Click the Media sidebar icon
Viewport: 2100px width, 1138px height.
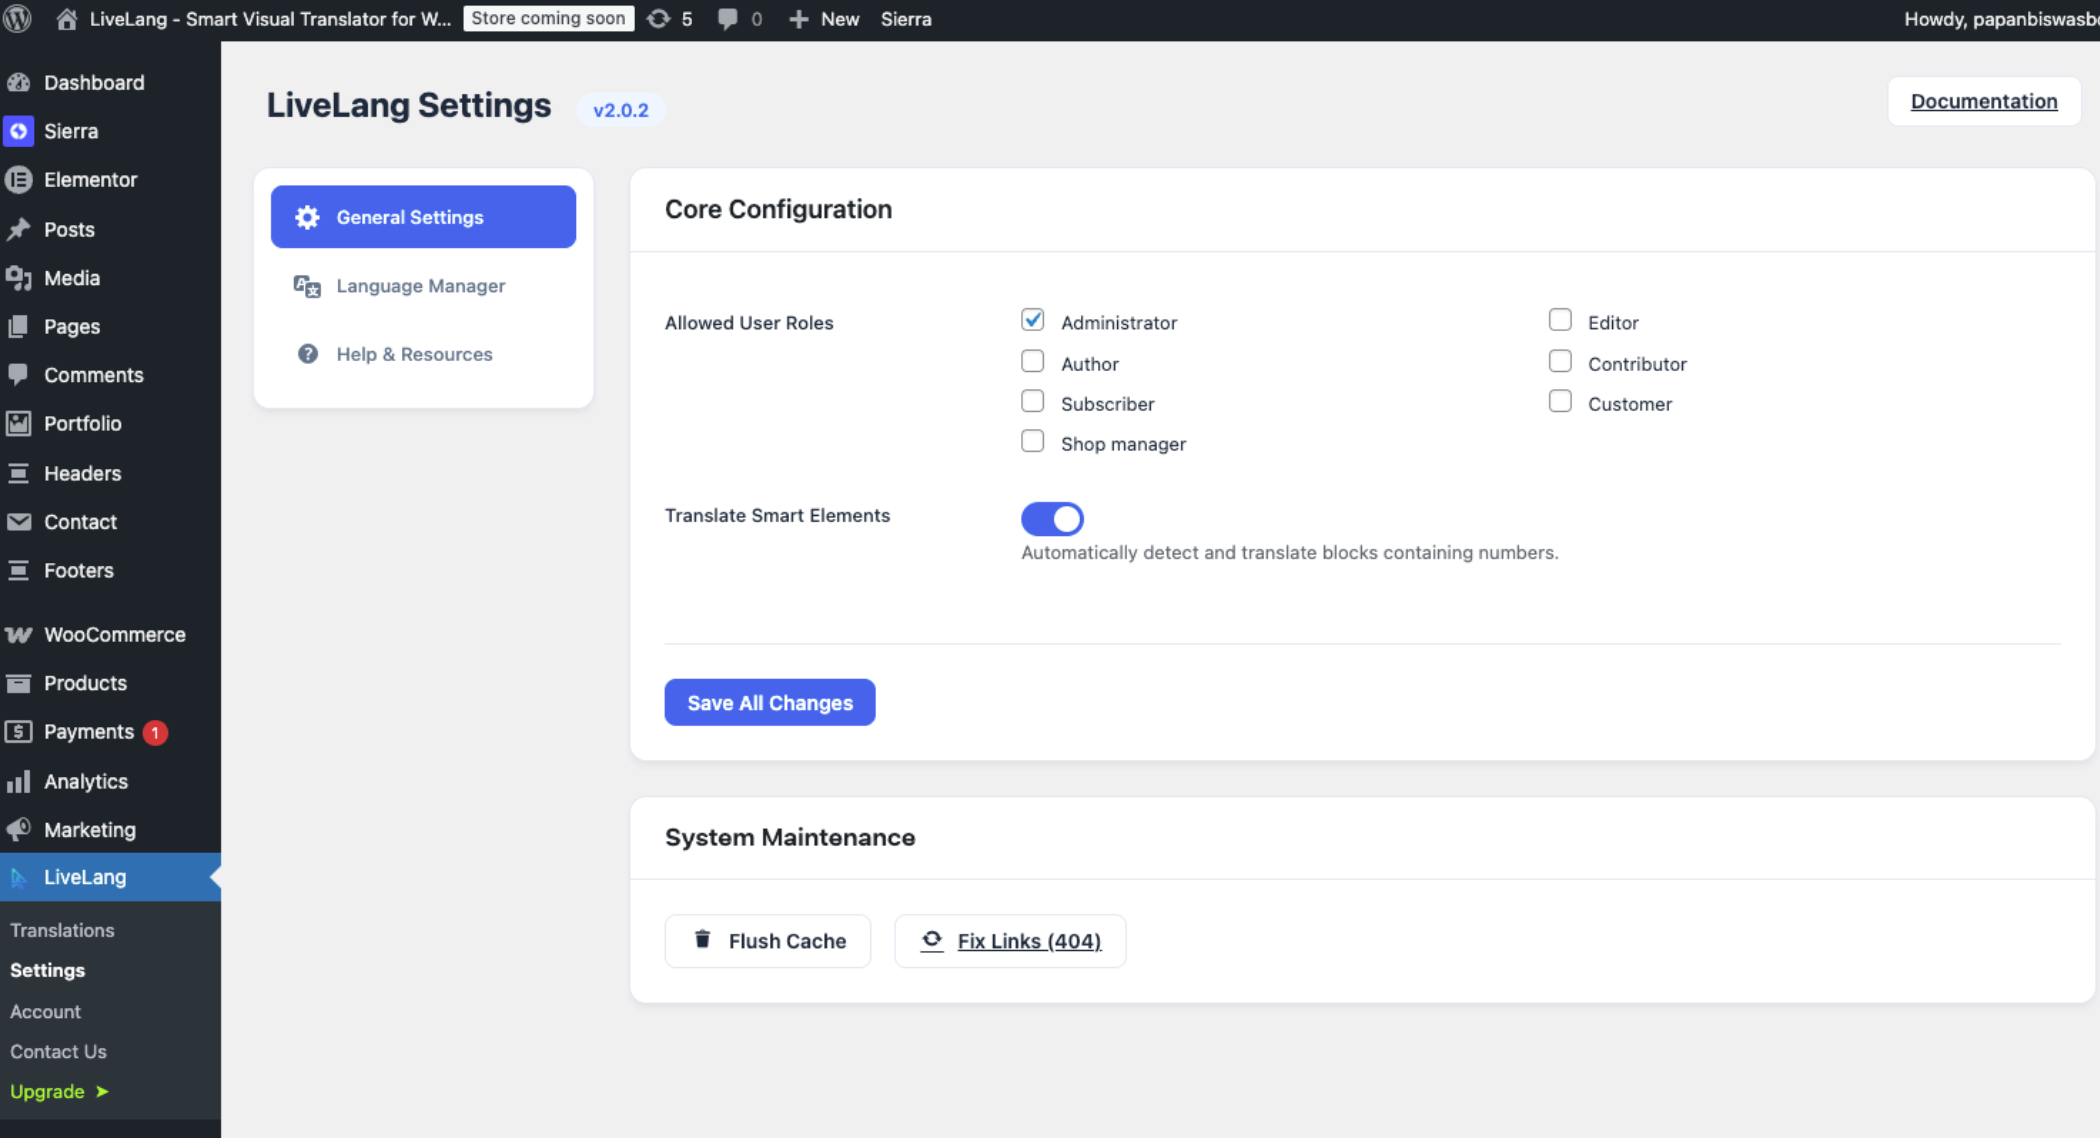tap(19, 278)
